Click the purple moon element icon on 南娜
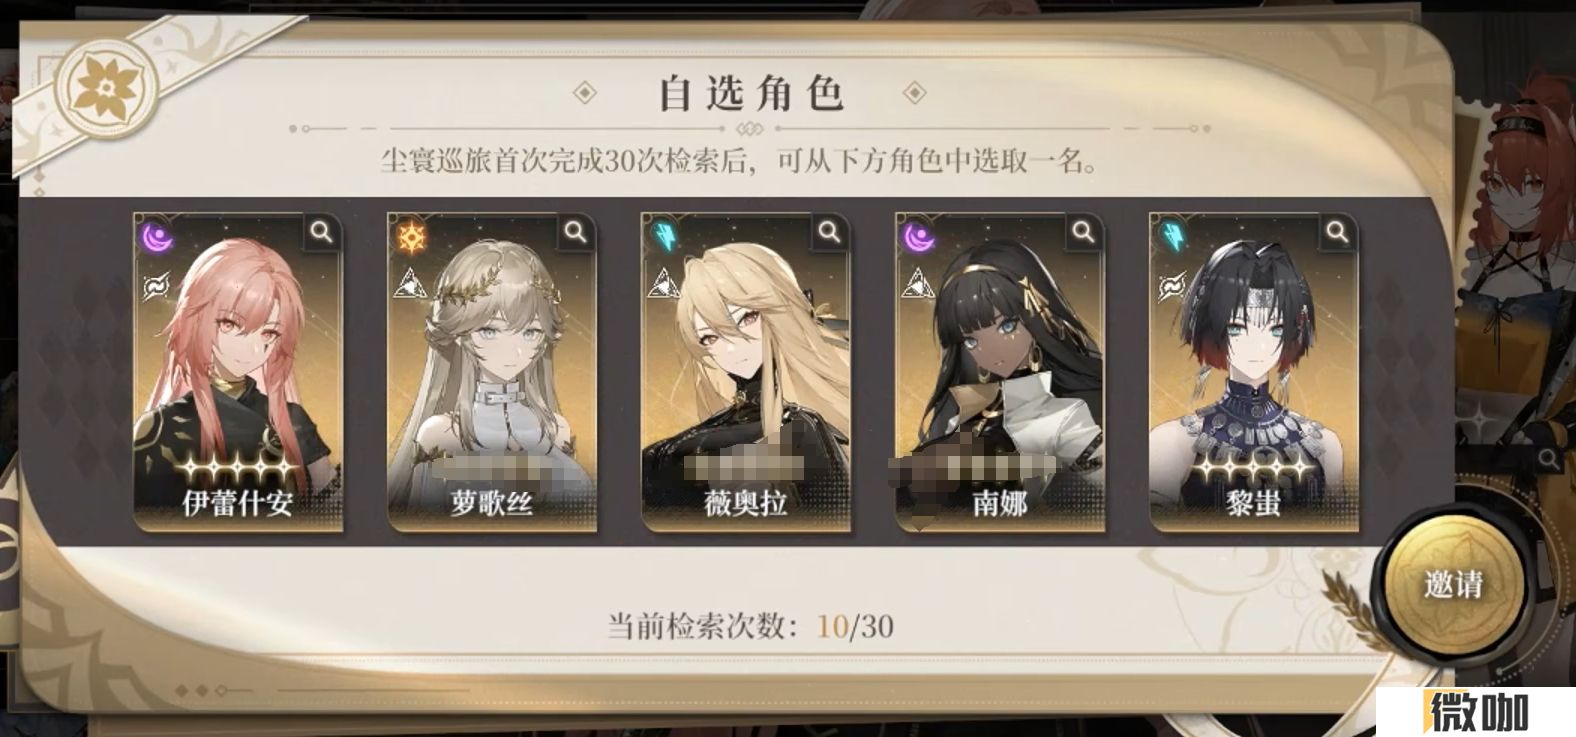Screen dimensions: 1576x737 click(917, 236)
